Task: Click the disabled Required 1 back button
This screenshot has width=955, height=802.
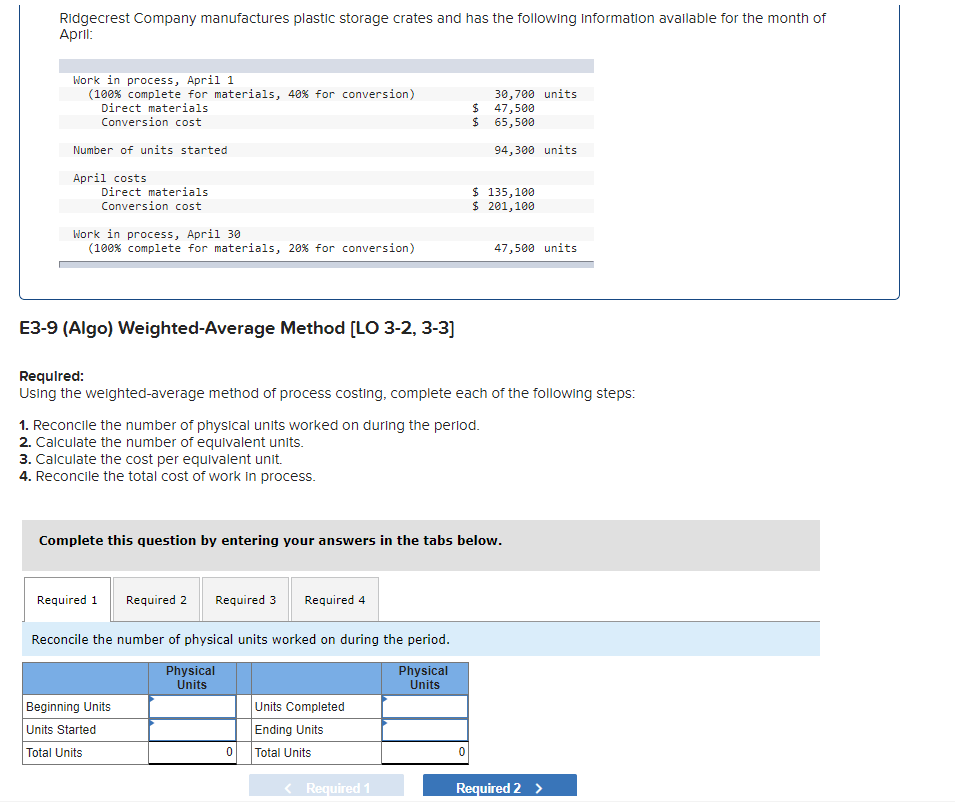Action: point(326,787)
